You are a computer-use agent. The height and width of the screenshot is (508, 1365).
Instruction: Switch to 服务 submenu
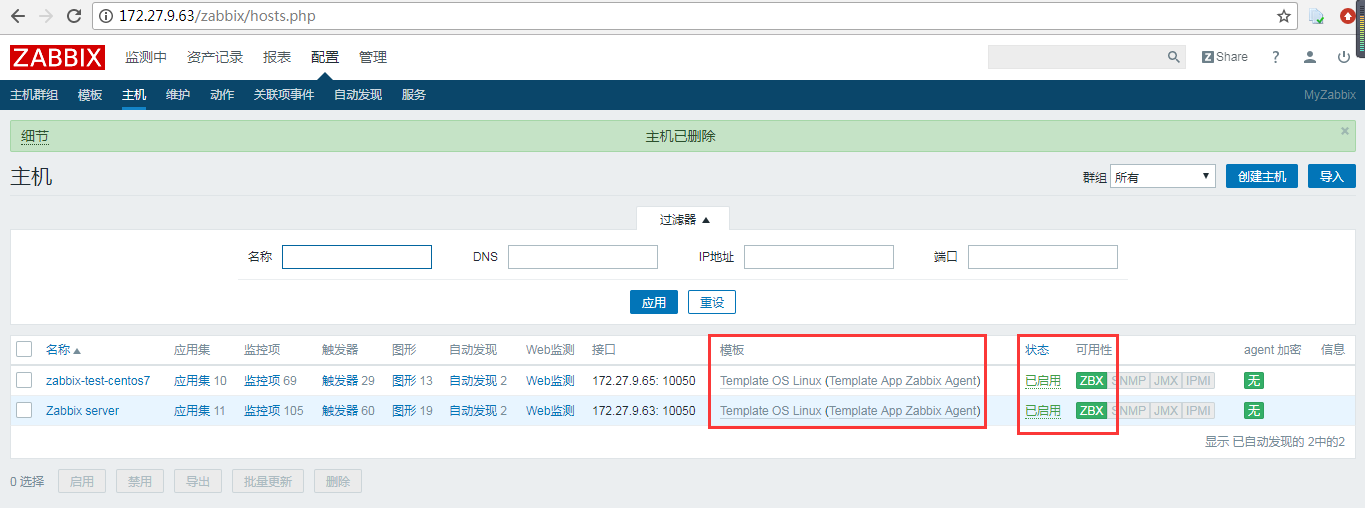coord(414,95)
